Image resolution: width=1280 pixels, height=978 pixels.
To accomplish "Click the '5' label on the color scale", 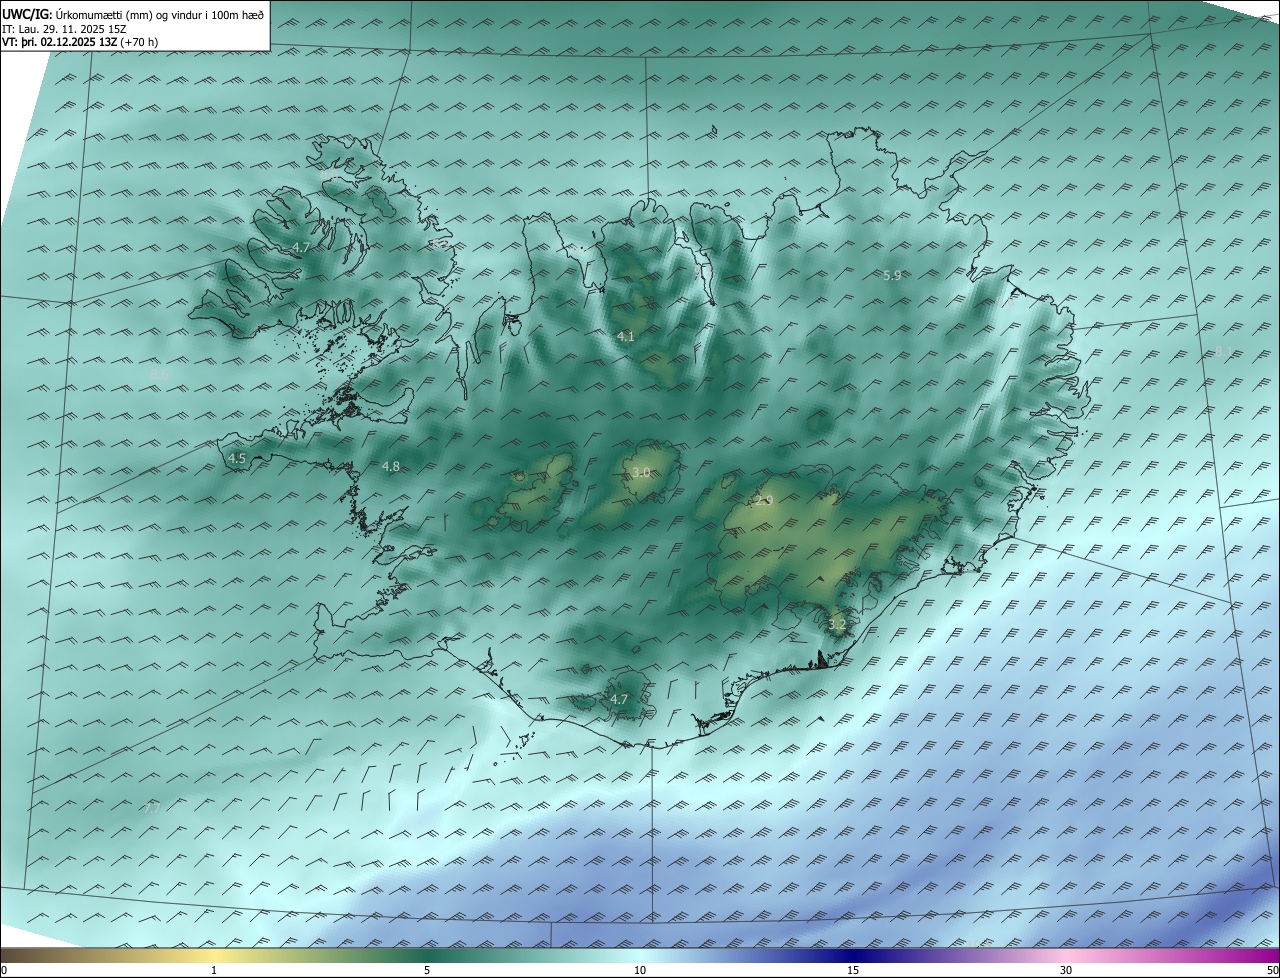I will [427, 970].
